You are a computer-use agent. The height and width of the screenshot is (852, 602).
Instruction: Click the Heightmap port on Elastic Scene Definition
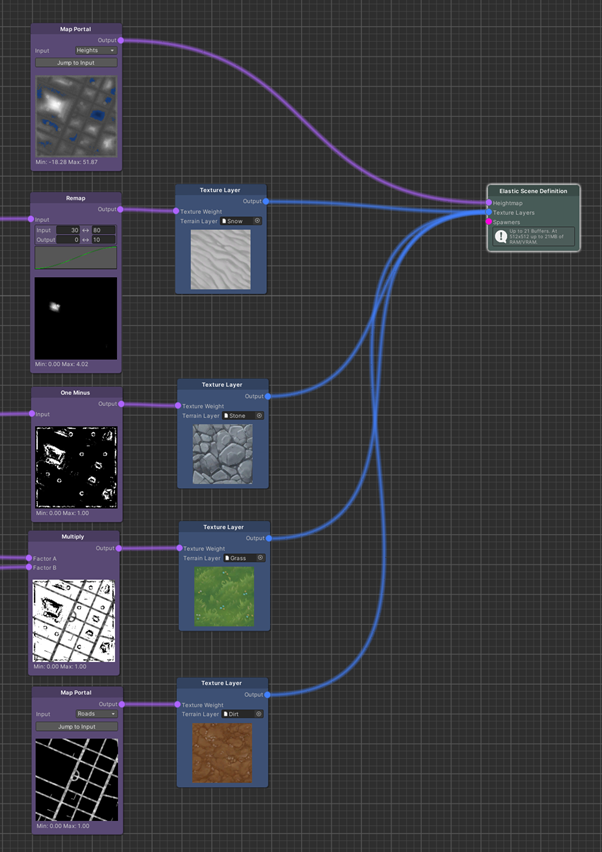[x=489, y=203]
